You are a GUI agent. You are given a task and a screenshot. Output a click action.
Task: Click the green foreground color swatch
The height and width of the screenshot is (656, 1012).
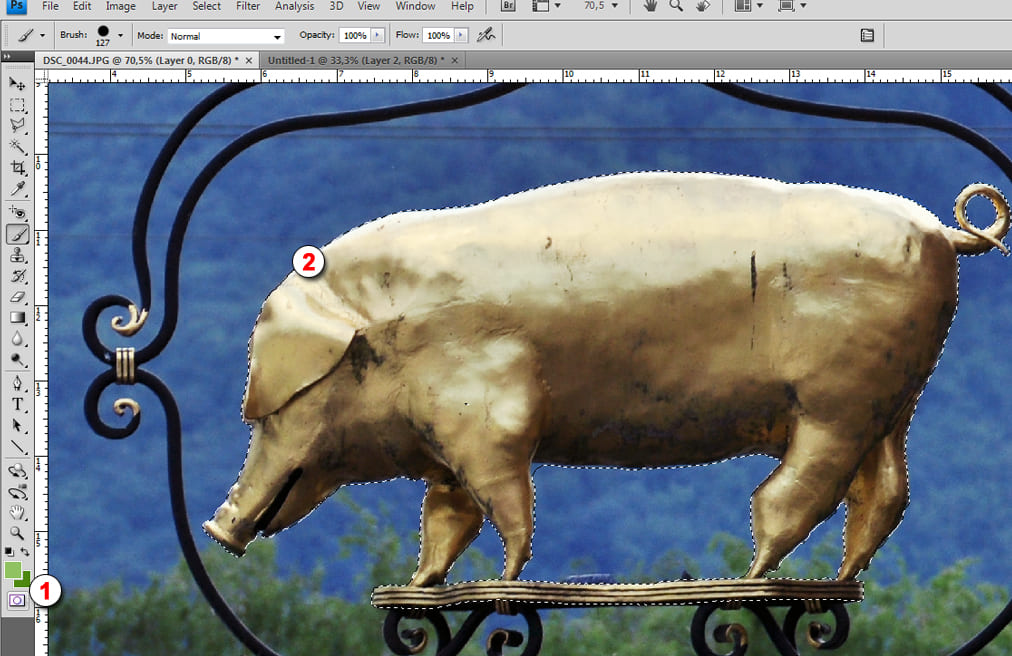click(13, 570)
